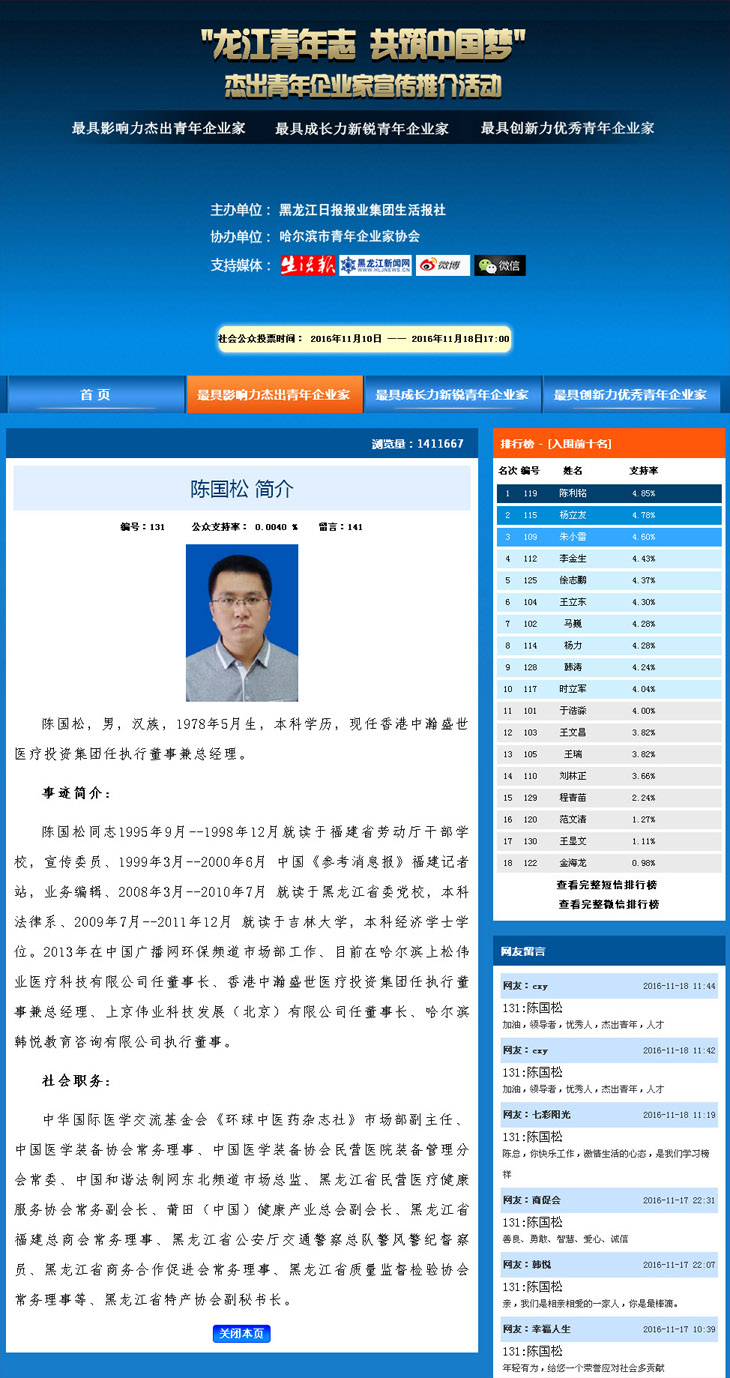Click the 排行榜 panel header
The image size is (730, 1378).
click(608, 443)
